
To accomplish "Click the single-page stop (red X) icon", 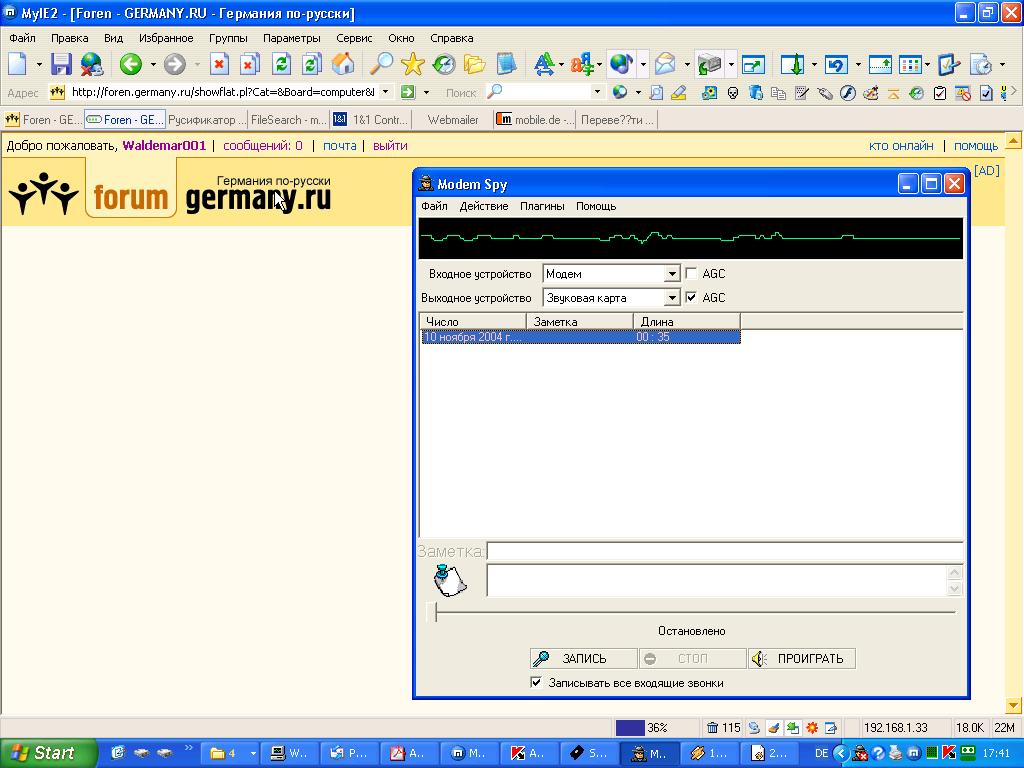I will pyautogui.click(x=219, y=64).
